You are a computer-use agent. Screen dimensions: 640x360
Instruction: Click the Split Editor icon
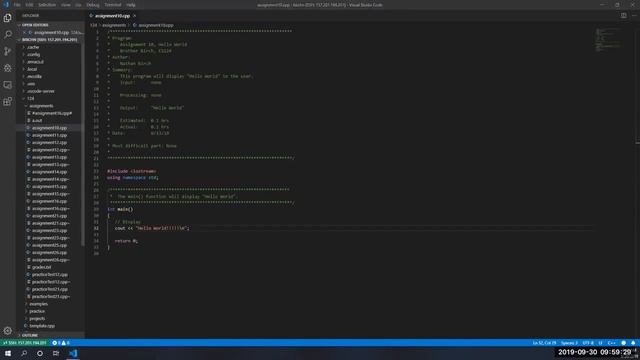coord(624,16)
